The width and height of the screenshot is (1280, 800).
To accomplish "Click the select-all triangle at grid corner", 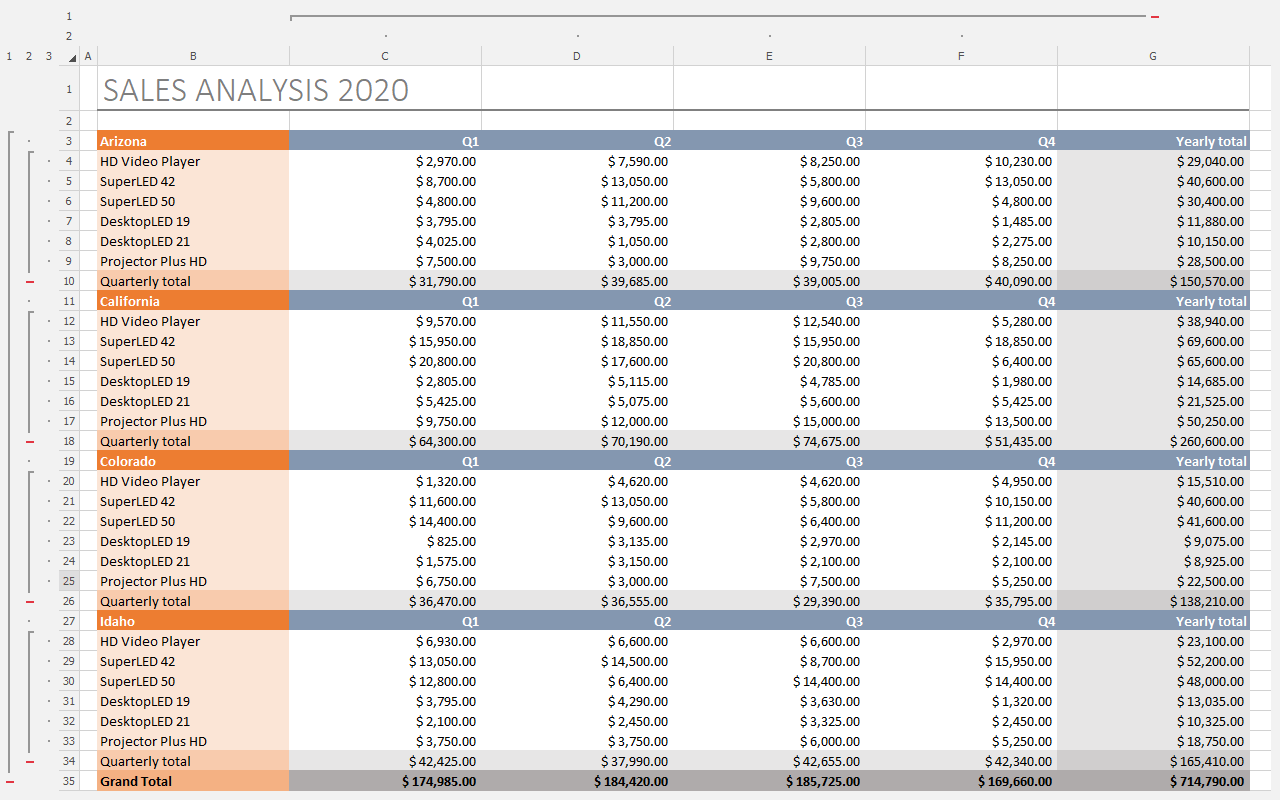I will pos(70,57).
